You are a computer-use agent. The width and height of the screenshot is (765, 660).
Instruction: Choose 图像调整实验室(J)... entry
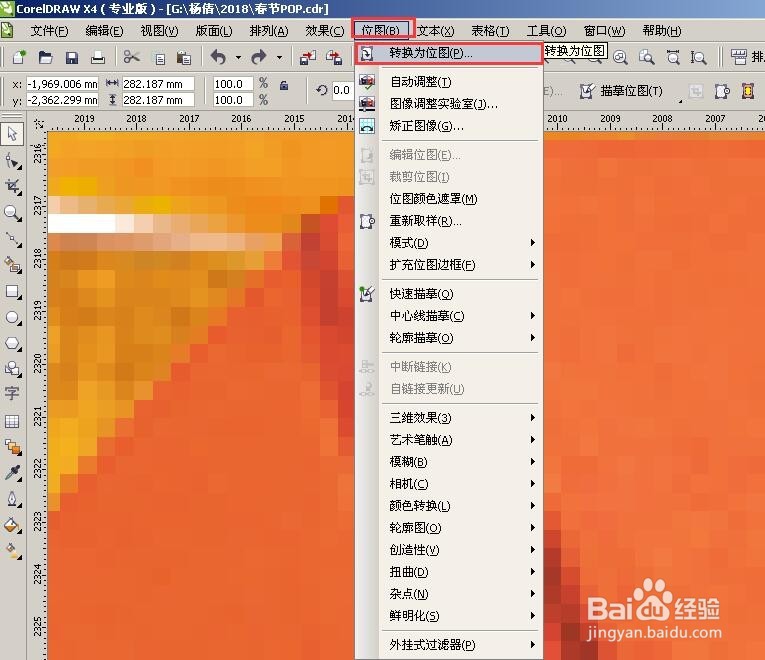click(x=449, y=104)
